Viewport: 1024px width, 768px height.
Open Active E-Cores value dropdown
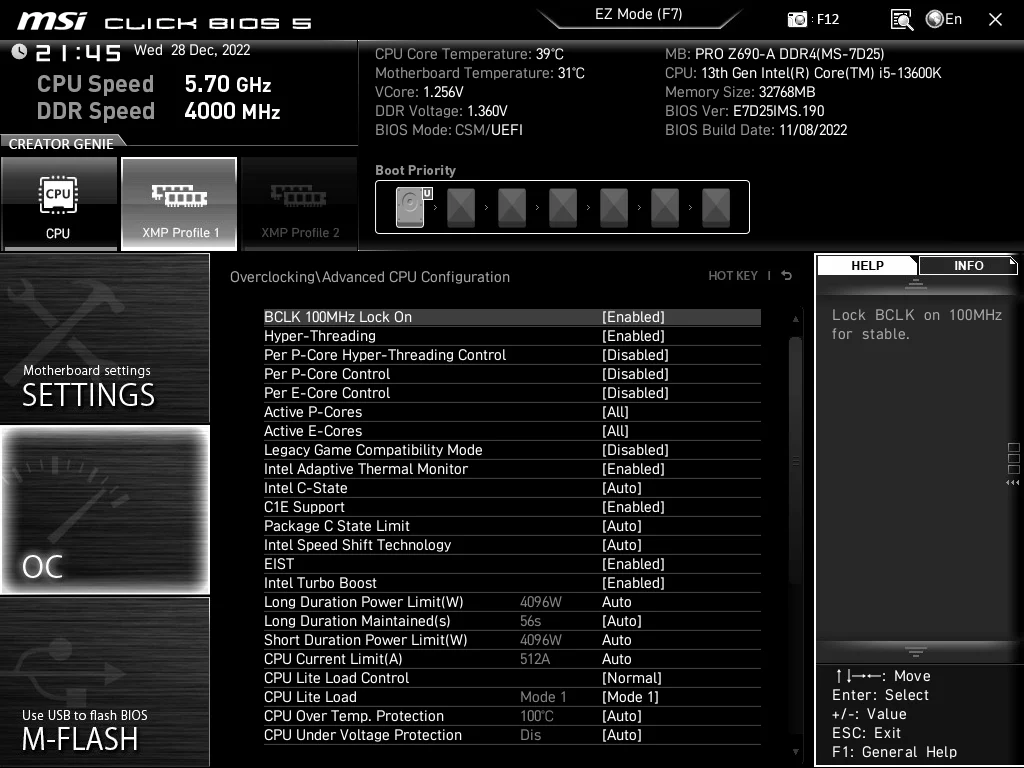point(615,431)
